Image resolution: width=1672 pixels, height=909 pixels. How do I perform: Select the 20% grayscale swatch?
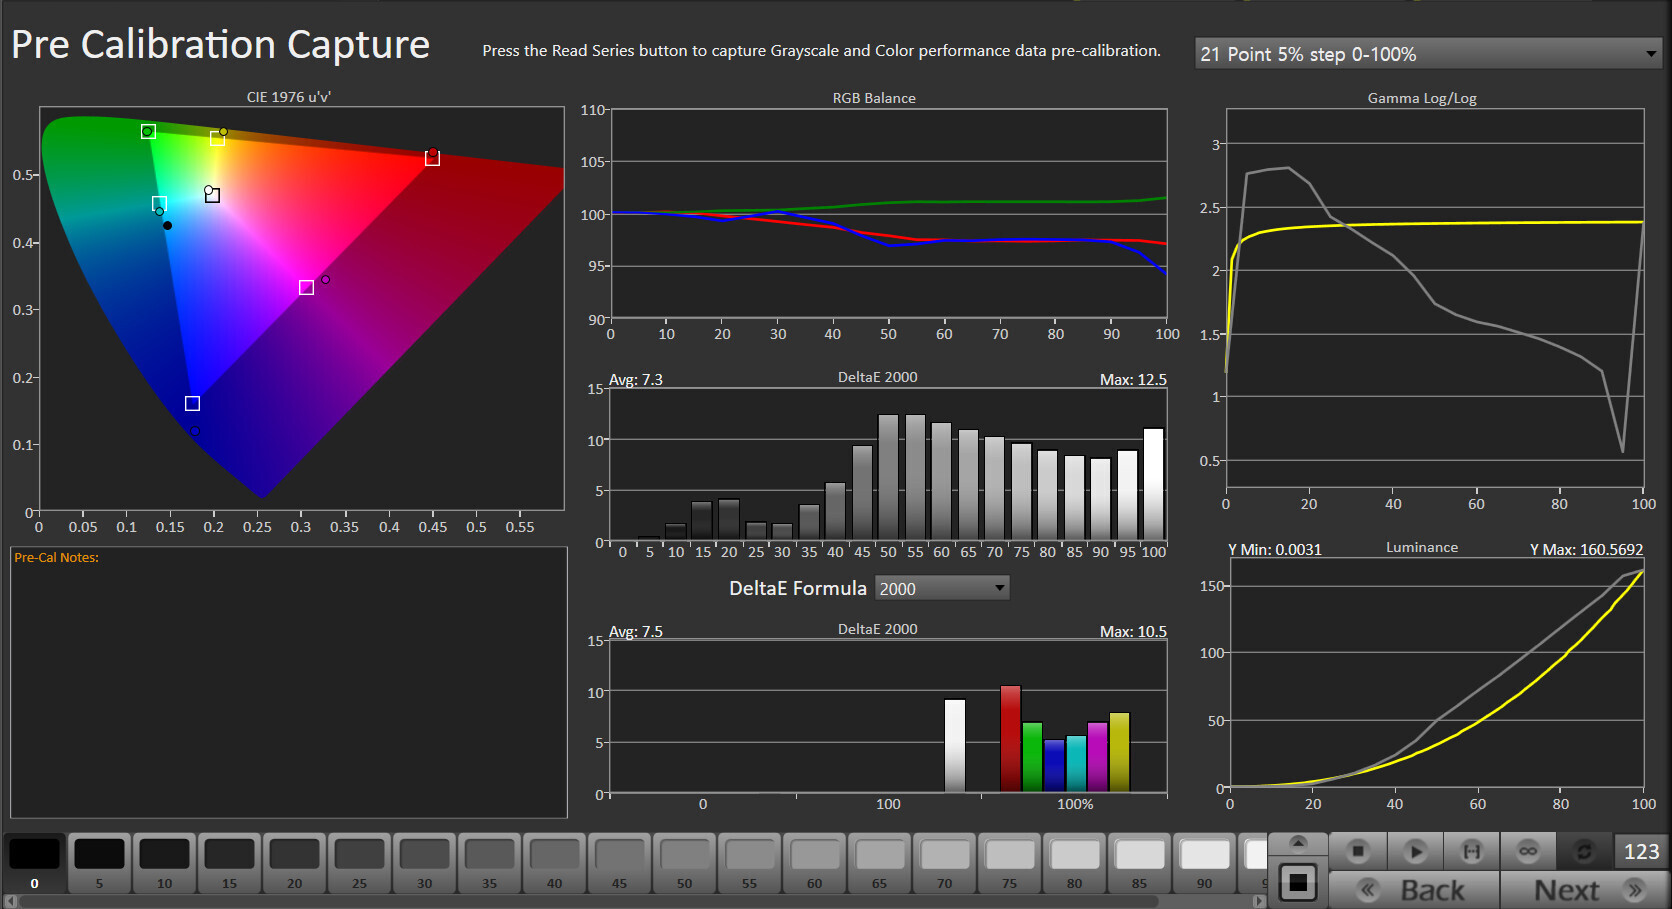pos(295,862)
